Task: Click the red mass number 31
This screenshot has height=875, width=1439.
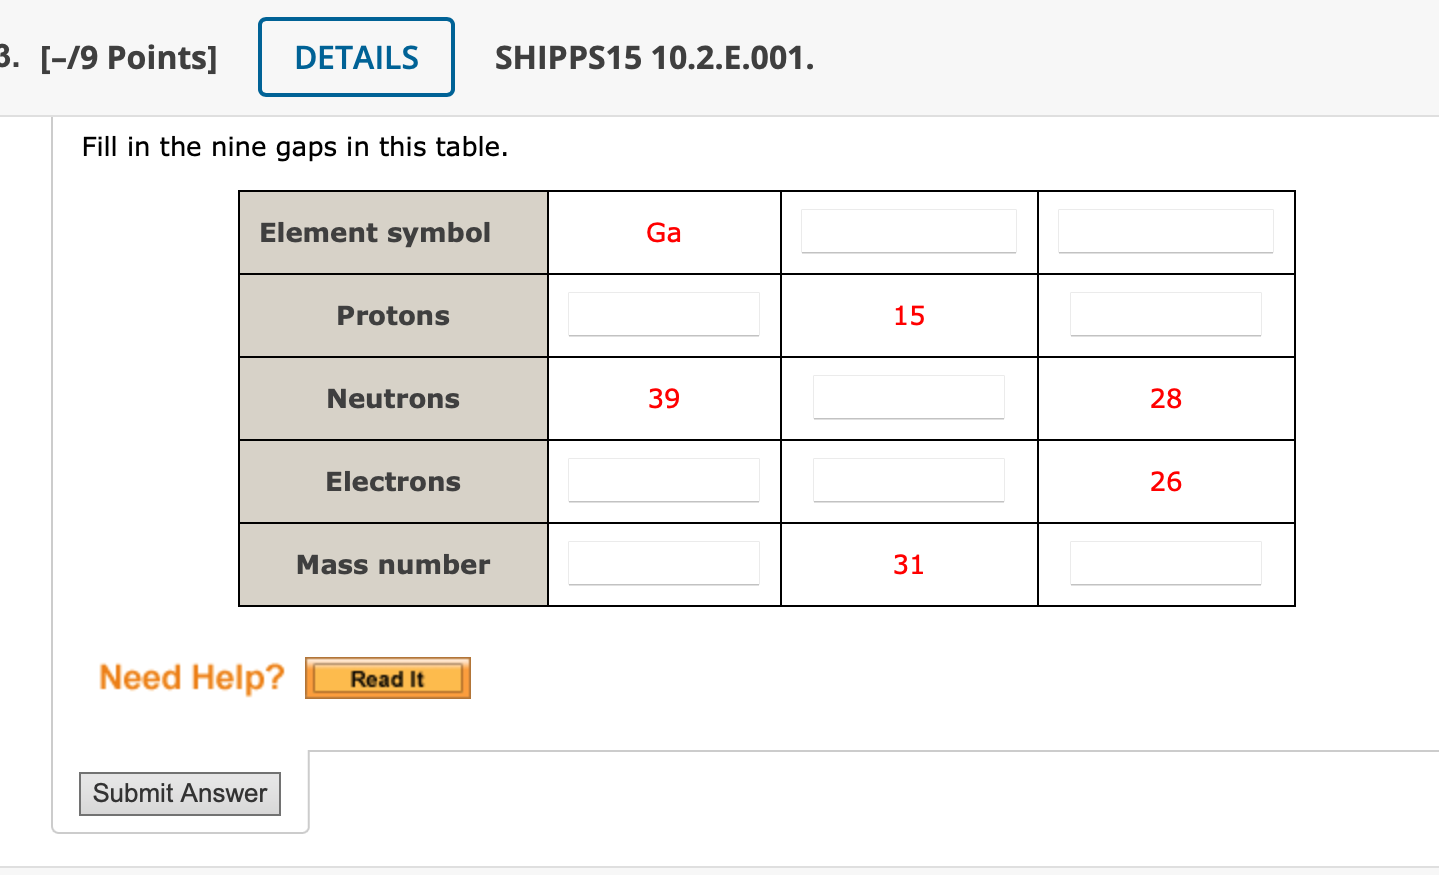Action: 908,564
